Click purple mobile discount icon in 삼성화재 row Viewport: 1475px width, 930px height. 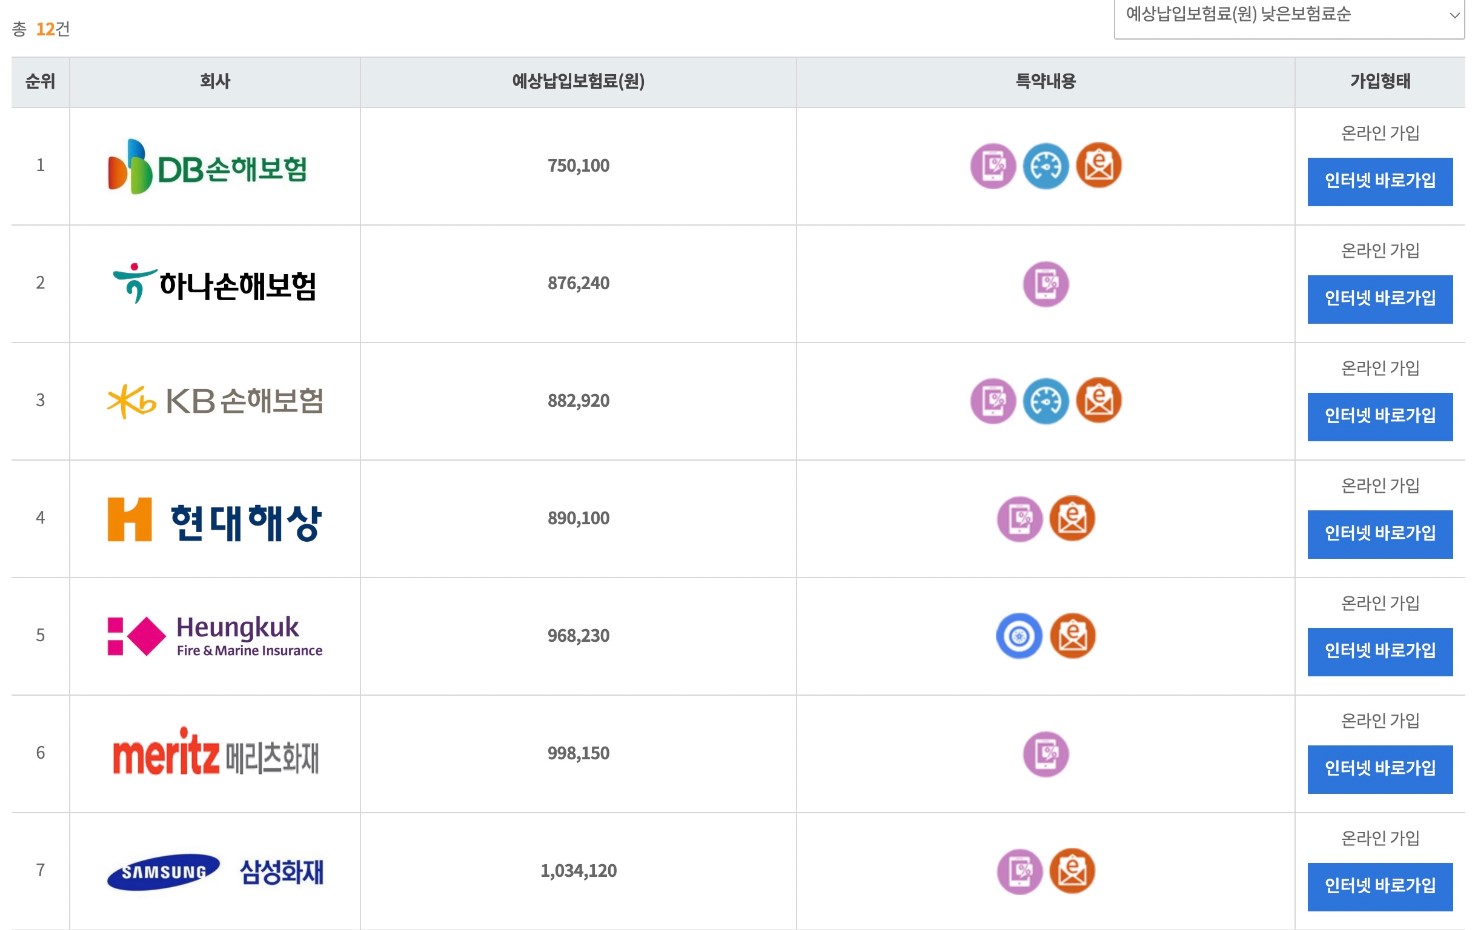[1020, 871]
